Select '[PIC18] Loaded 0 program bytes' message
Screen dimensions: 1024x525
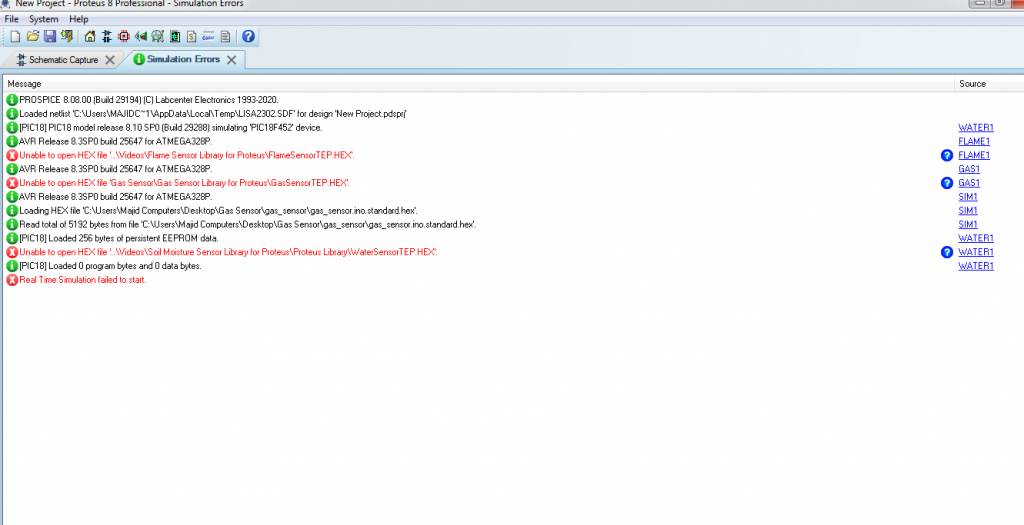click(110, 266)
